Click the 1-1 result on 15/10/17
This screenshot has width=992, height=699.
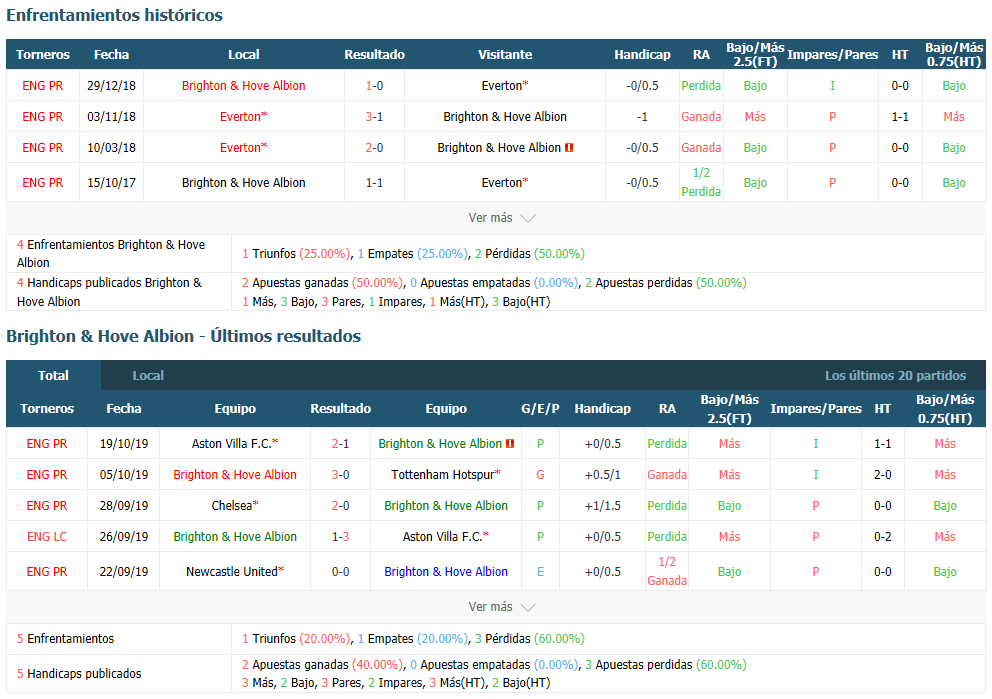tap(375, 182)
